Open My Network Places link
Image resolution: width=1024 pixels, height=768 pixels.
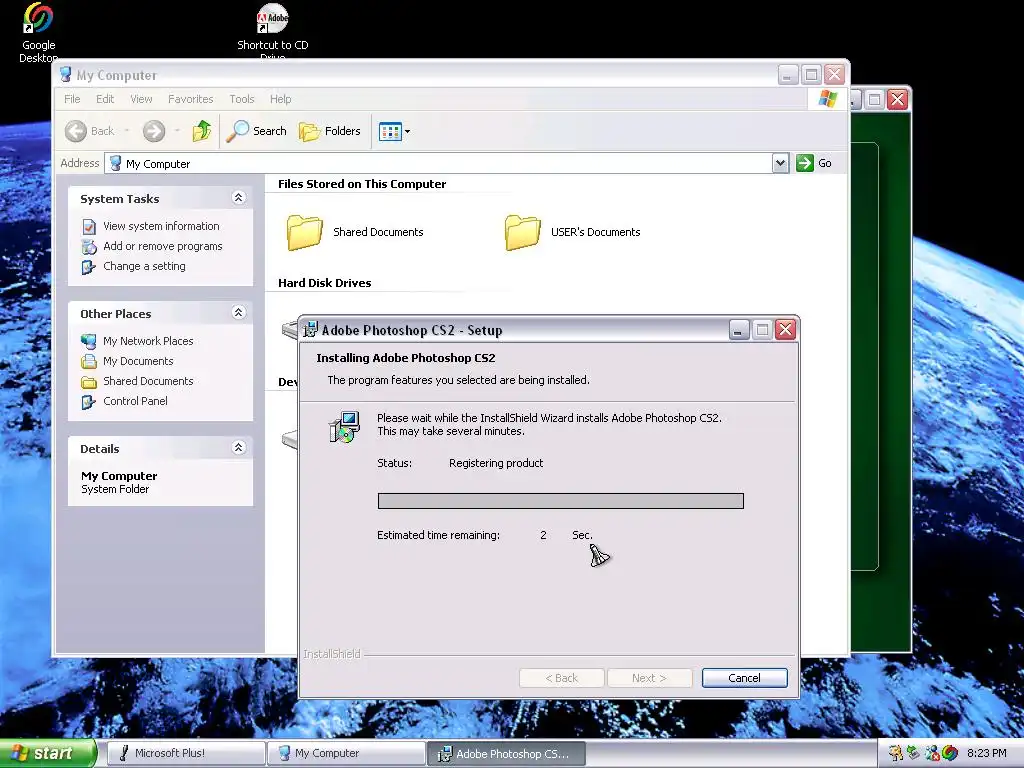point(148,341)
